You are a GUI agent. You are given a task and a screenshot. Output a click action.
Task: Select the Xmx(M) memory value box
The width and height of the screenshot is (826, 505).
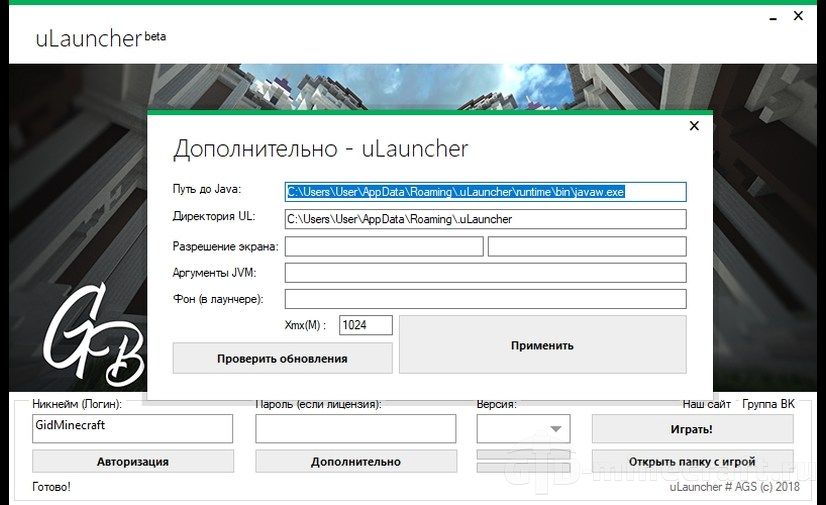[366, 325]
